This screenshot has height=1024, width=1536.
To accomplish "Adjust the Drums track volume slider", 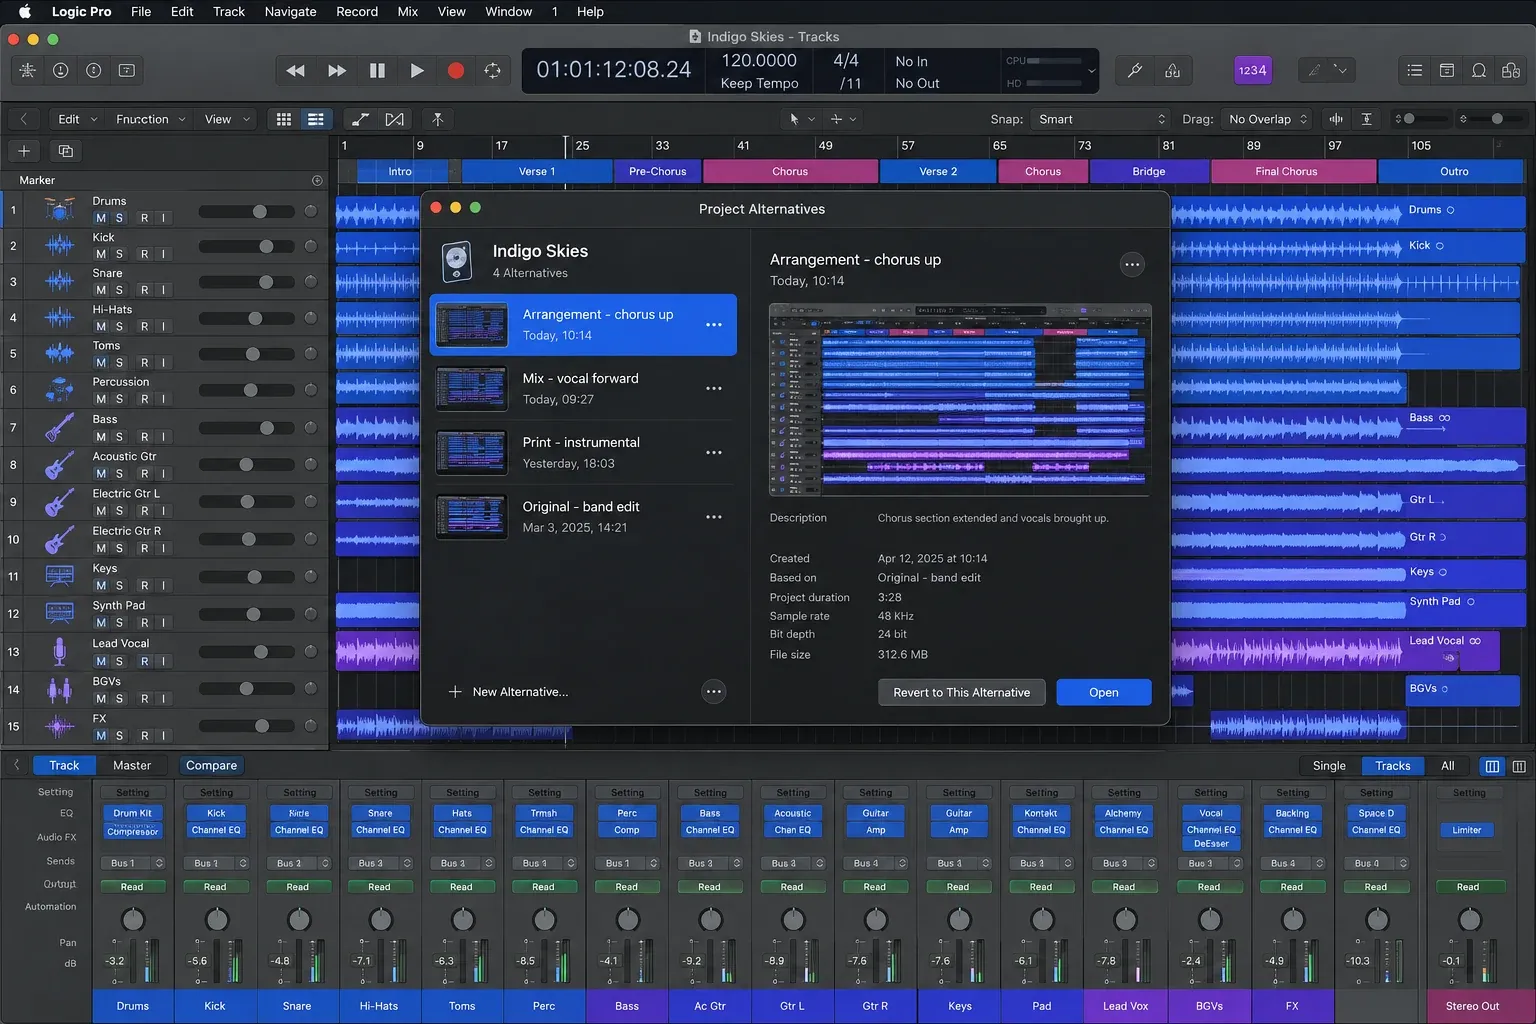I will (x=246, y=211).
